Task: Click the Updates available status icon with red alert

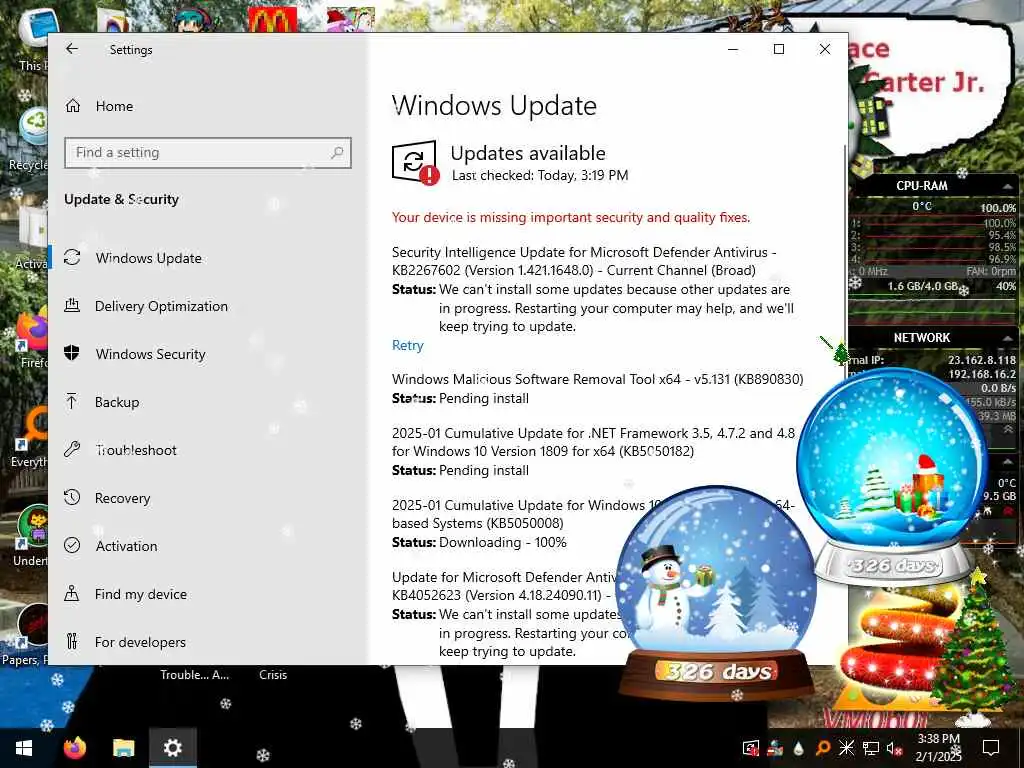Action: coord(415,163)
